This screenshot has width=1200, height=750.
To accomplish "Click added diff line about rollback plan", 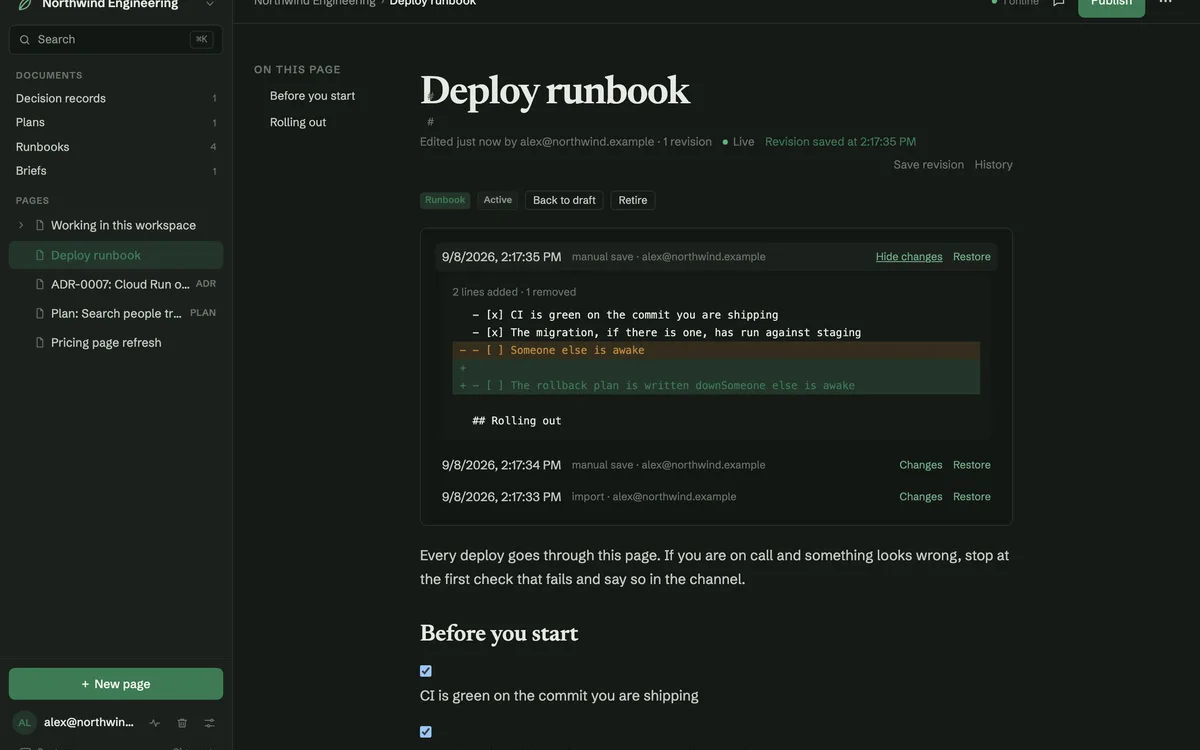I will [716, 385].
